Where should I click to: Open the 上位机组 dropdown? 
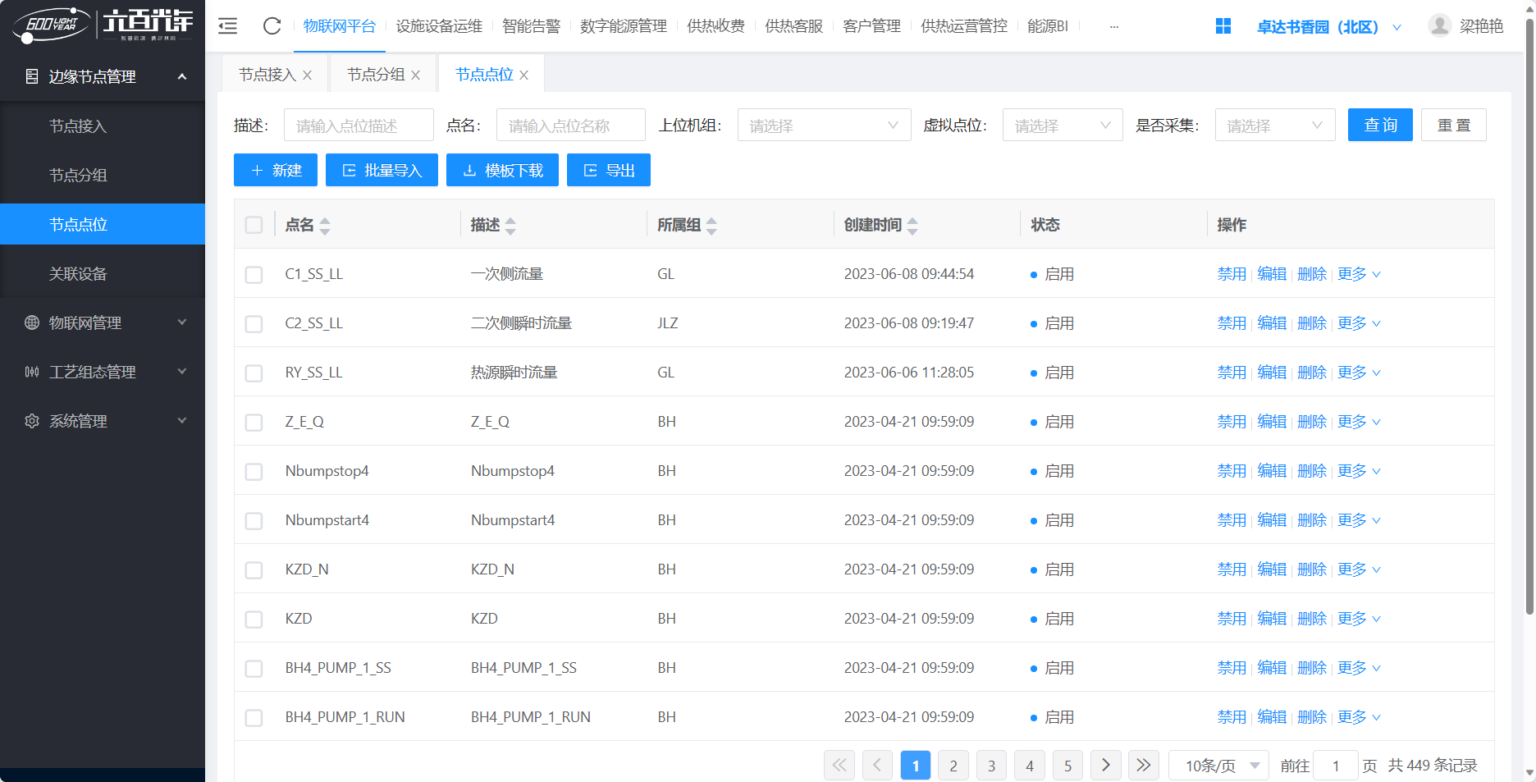coord(824,125)
